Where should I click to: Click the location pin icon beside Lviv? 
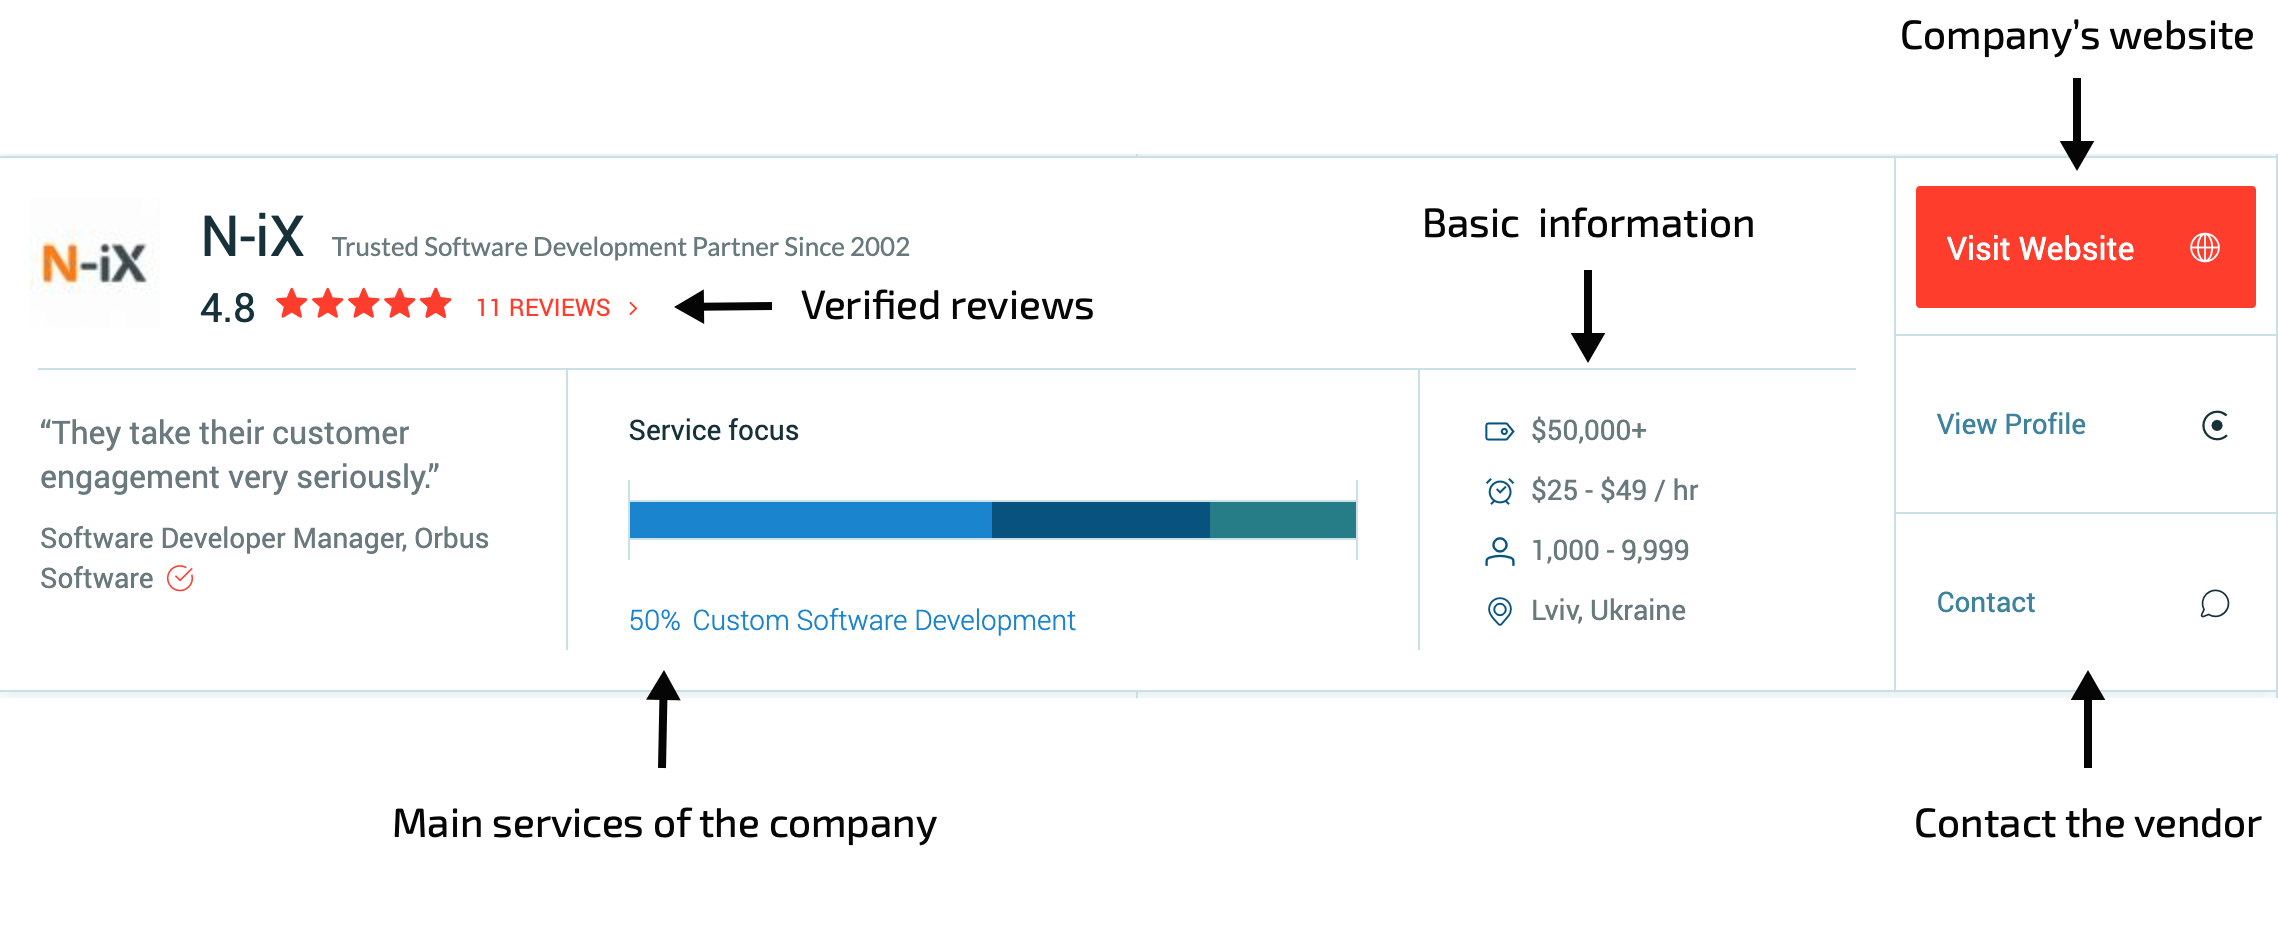[x=1499, y=611]
